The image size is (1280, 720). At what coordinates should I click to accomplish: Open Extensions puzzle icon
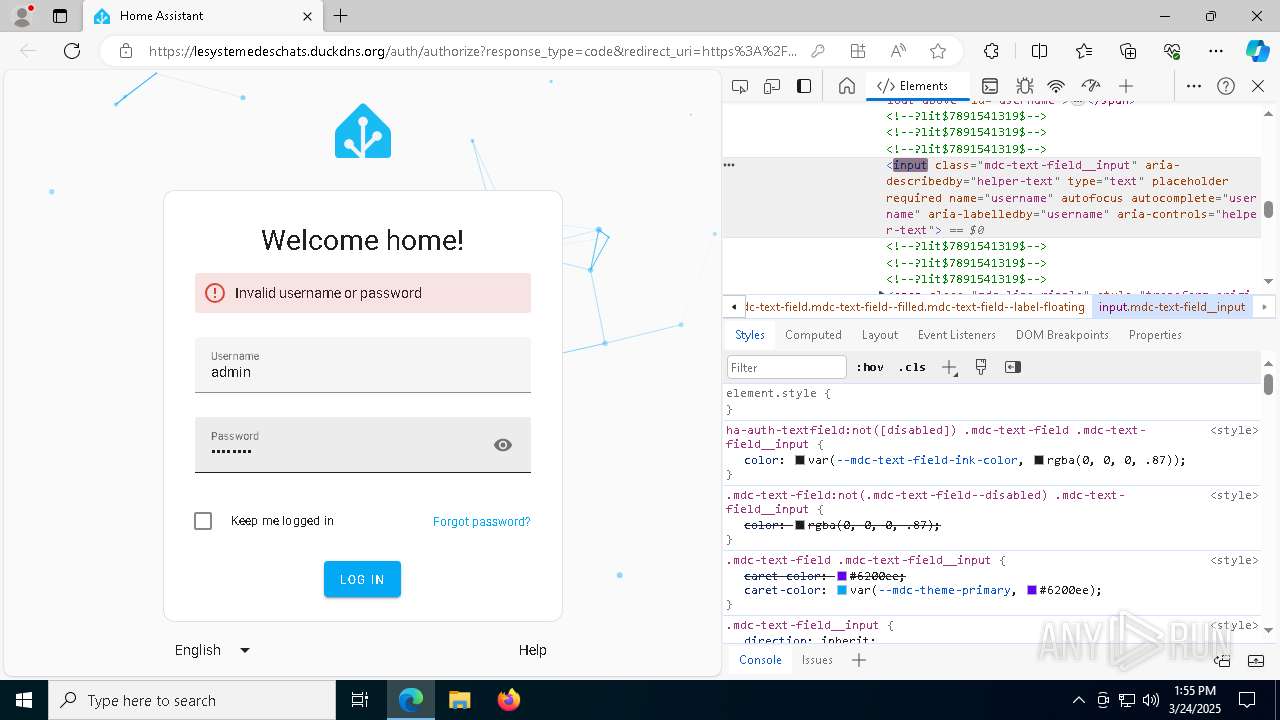point(991,51)
